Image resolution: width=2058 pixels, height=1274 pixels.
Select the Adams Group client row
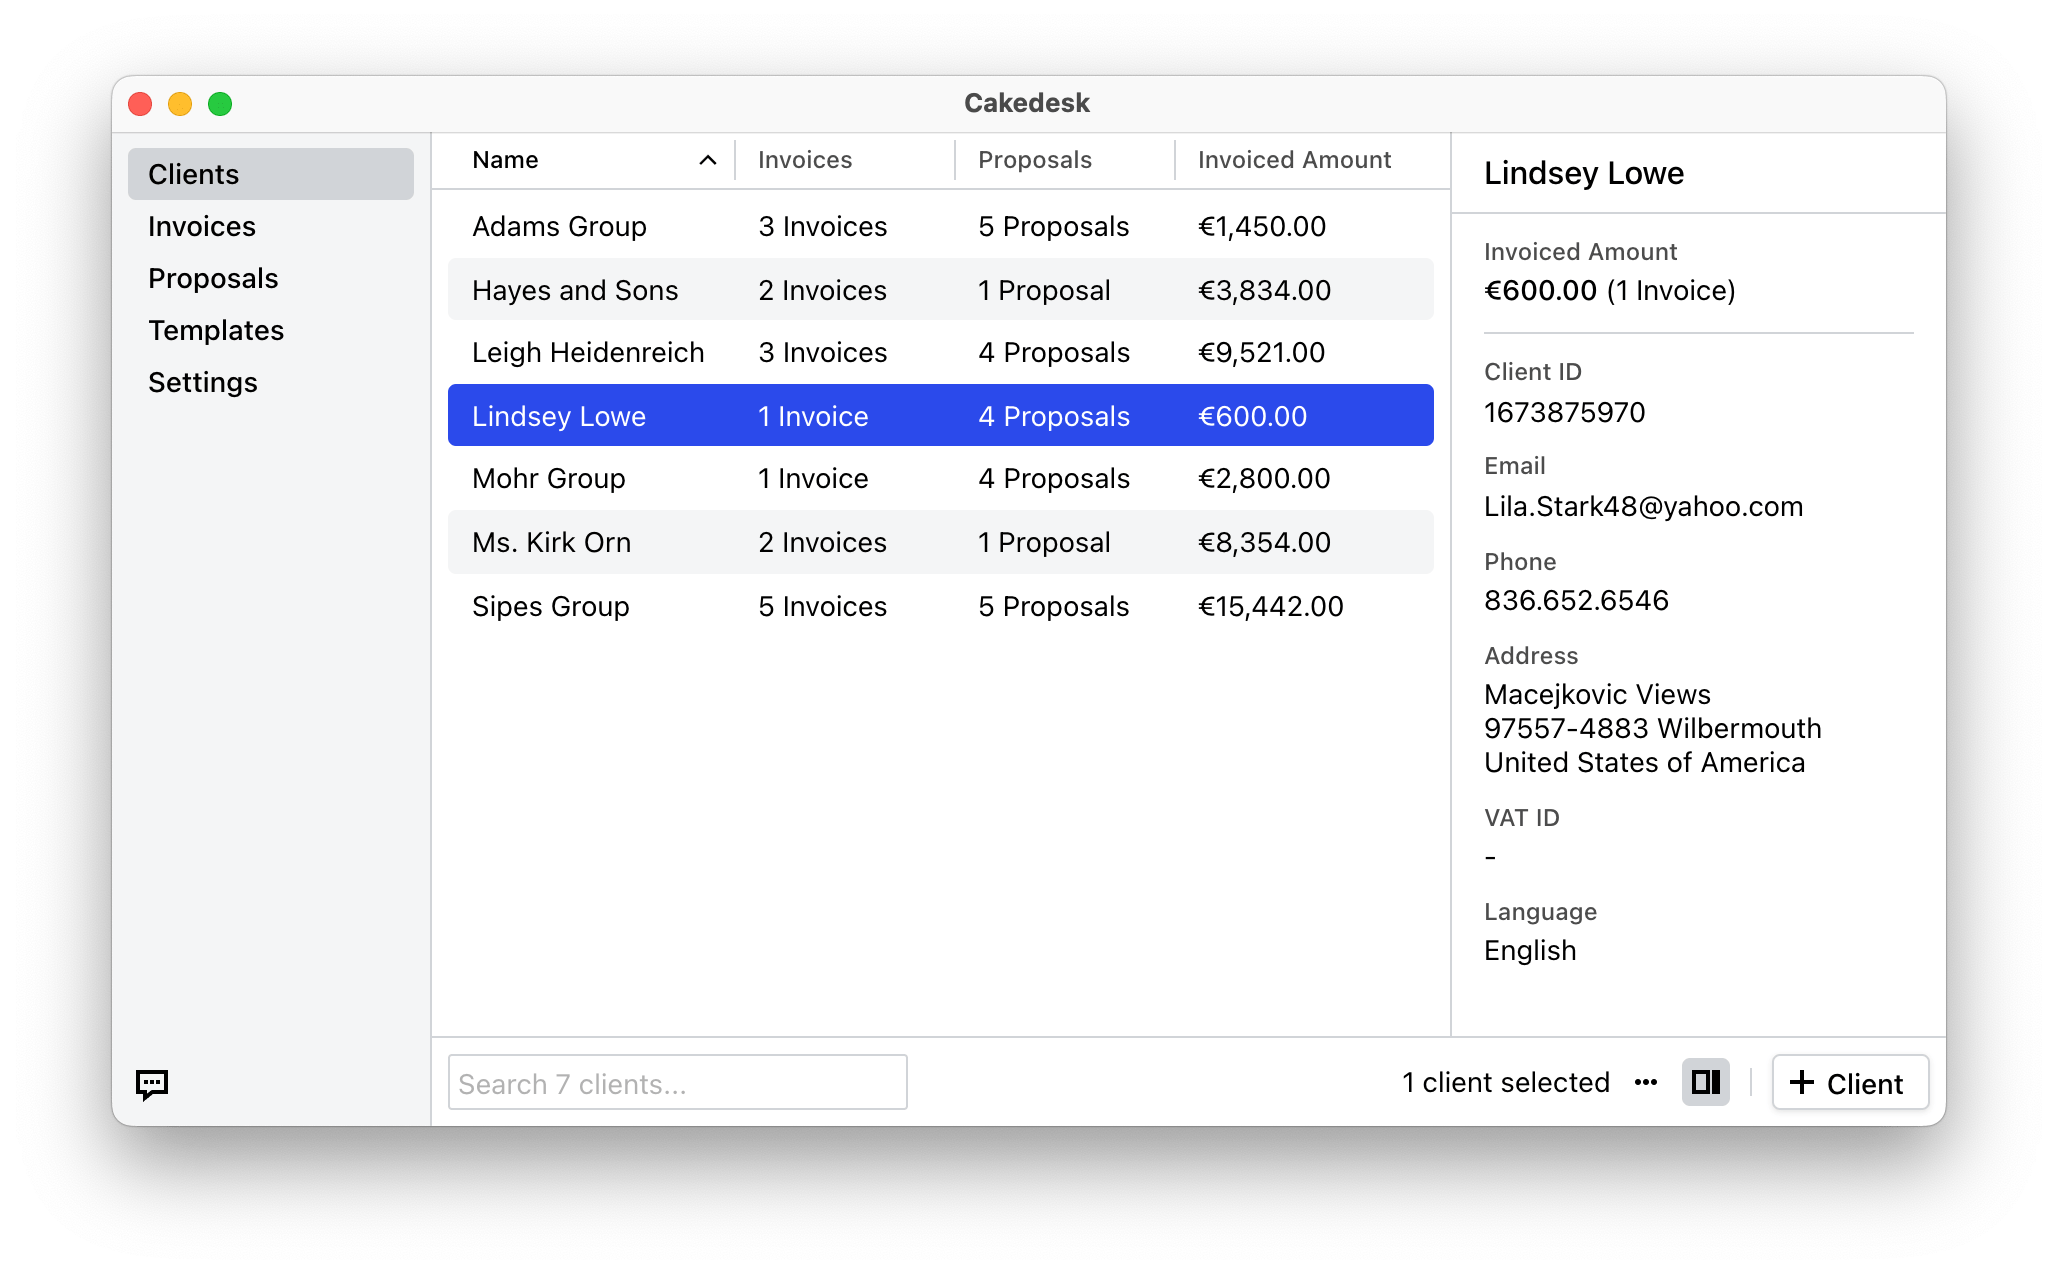point(940,227)
